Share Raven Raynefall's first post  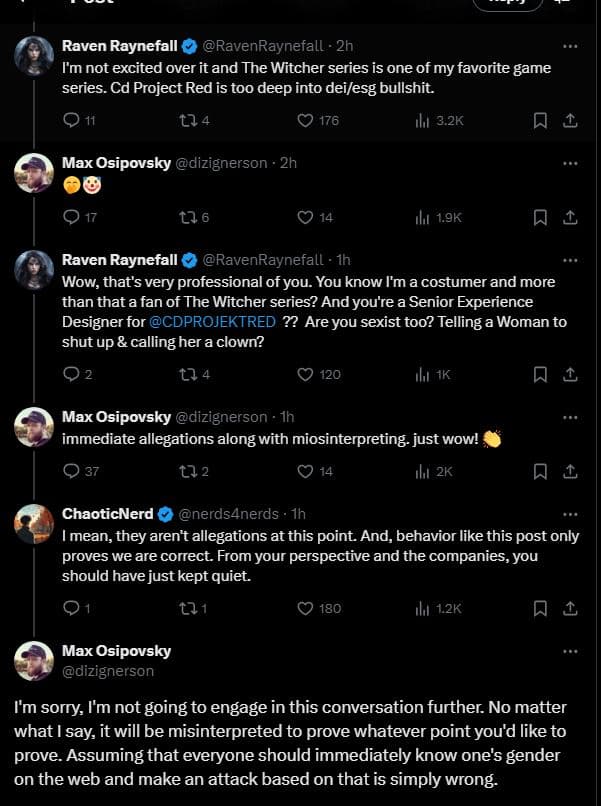tap(569, 121)
